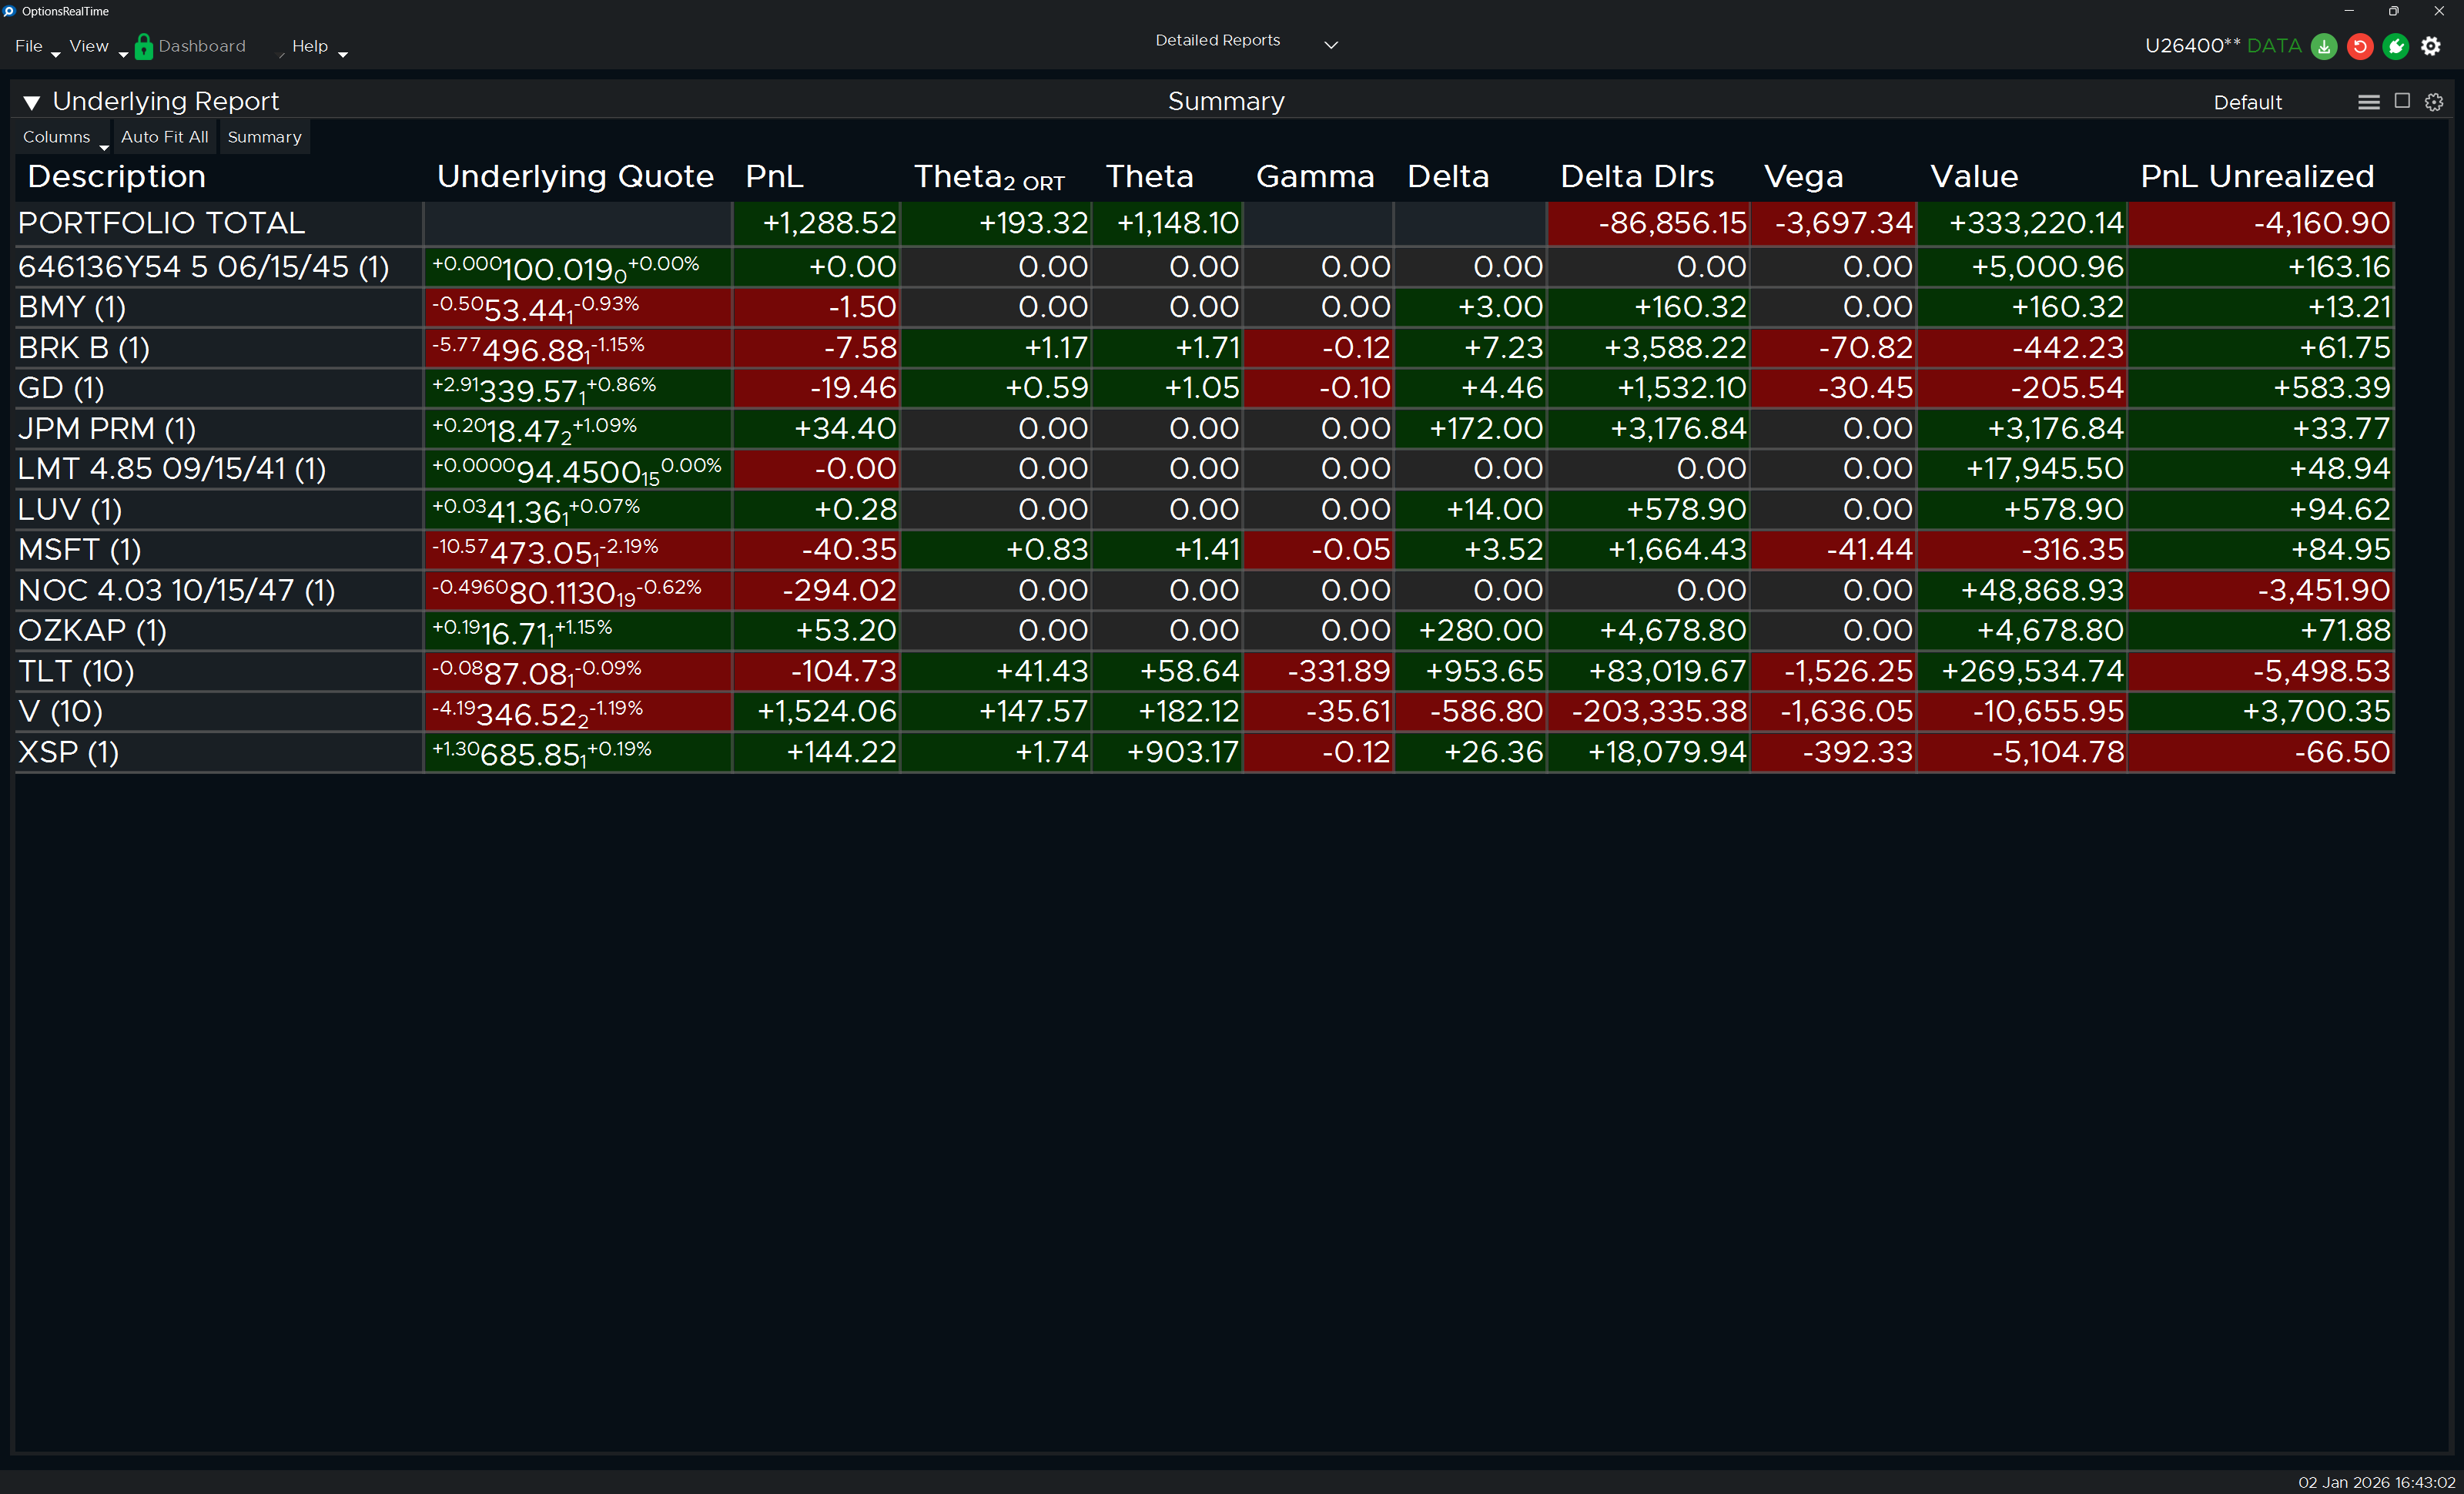Click the red refresh/reset icon

[2359, 46]
